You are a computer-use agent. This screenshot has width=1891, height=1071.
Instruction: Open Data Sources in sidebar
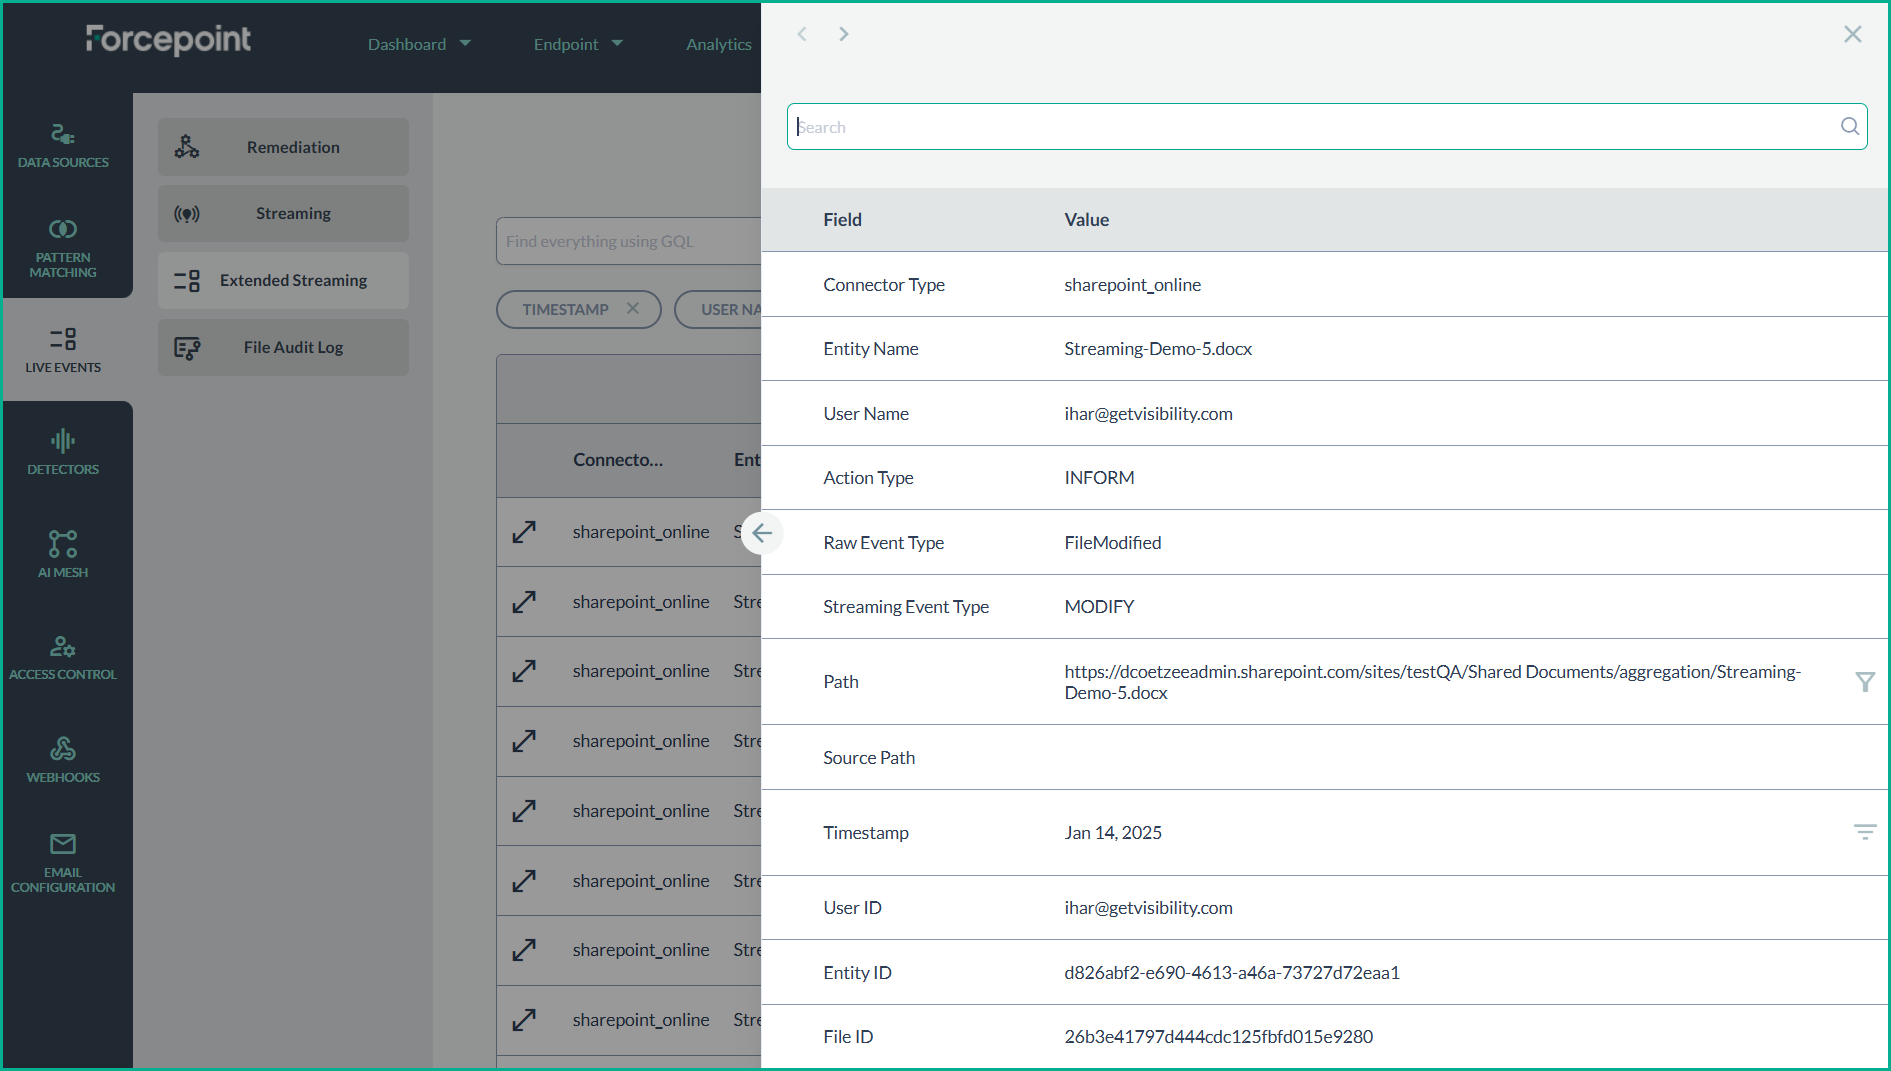click(63, 145)
